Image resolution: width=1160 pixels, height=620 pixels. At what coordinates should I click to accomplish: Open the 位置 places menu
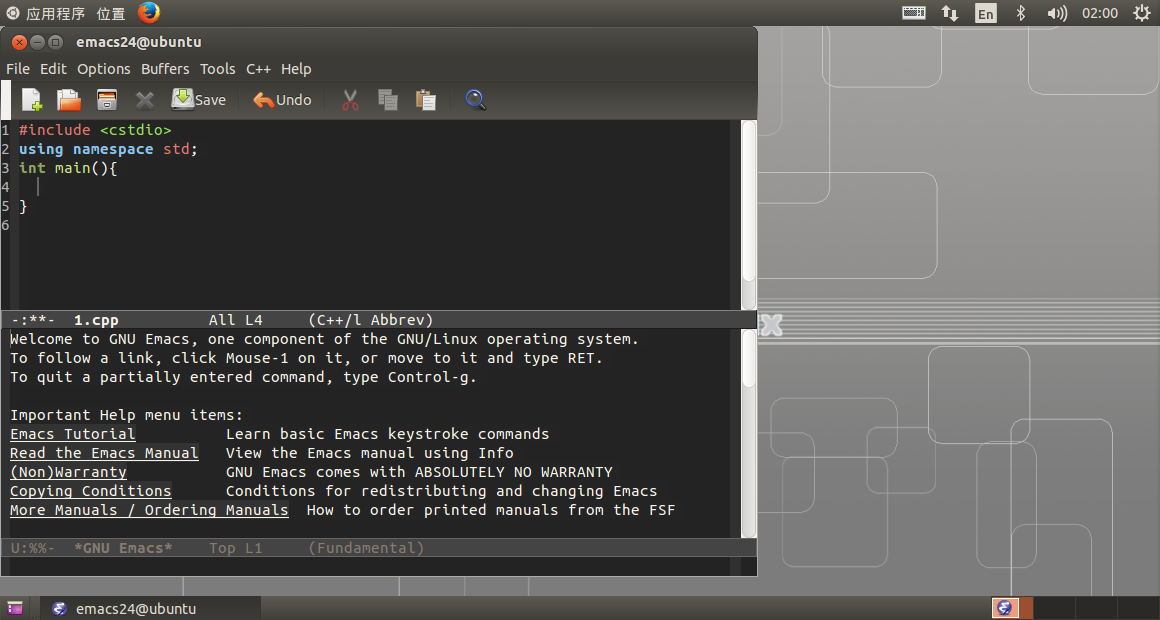point(111,13)
